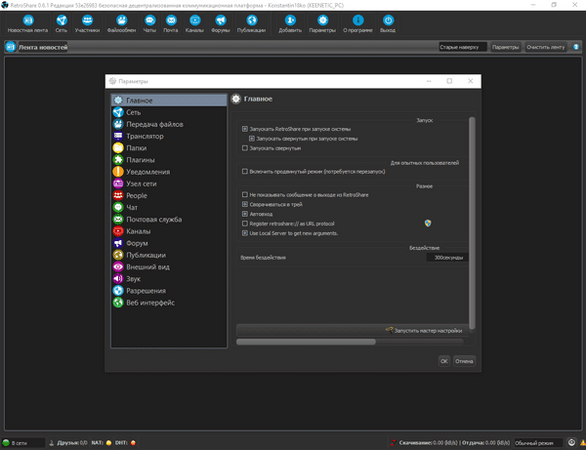The image size is (586, 450).
Task: Open the Разрешения settings page
Action: (169, 290)
